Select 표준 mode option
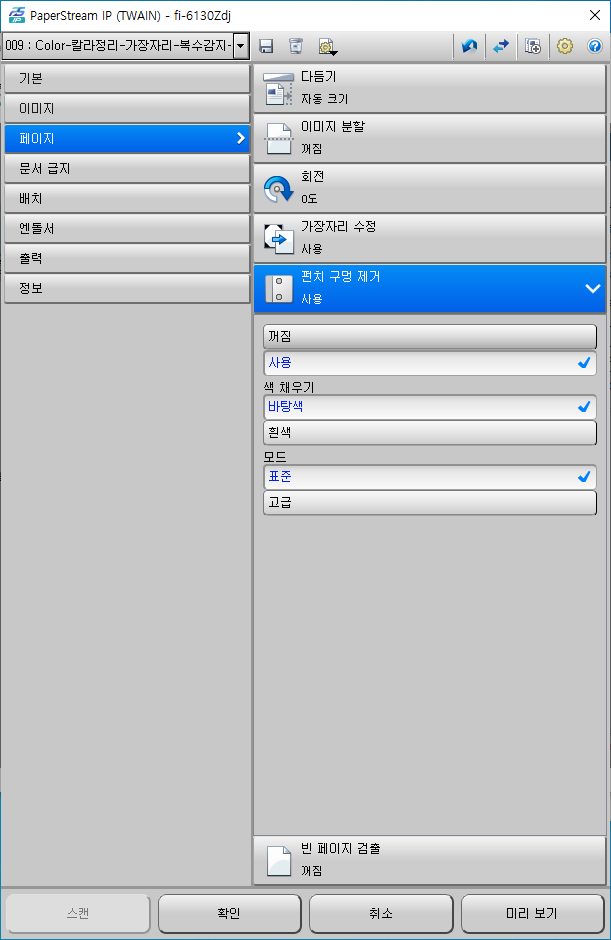Viewport: 611px width, 940px height. tap(429, 477)
